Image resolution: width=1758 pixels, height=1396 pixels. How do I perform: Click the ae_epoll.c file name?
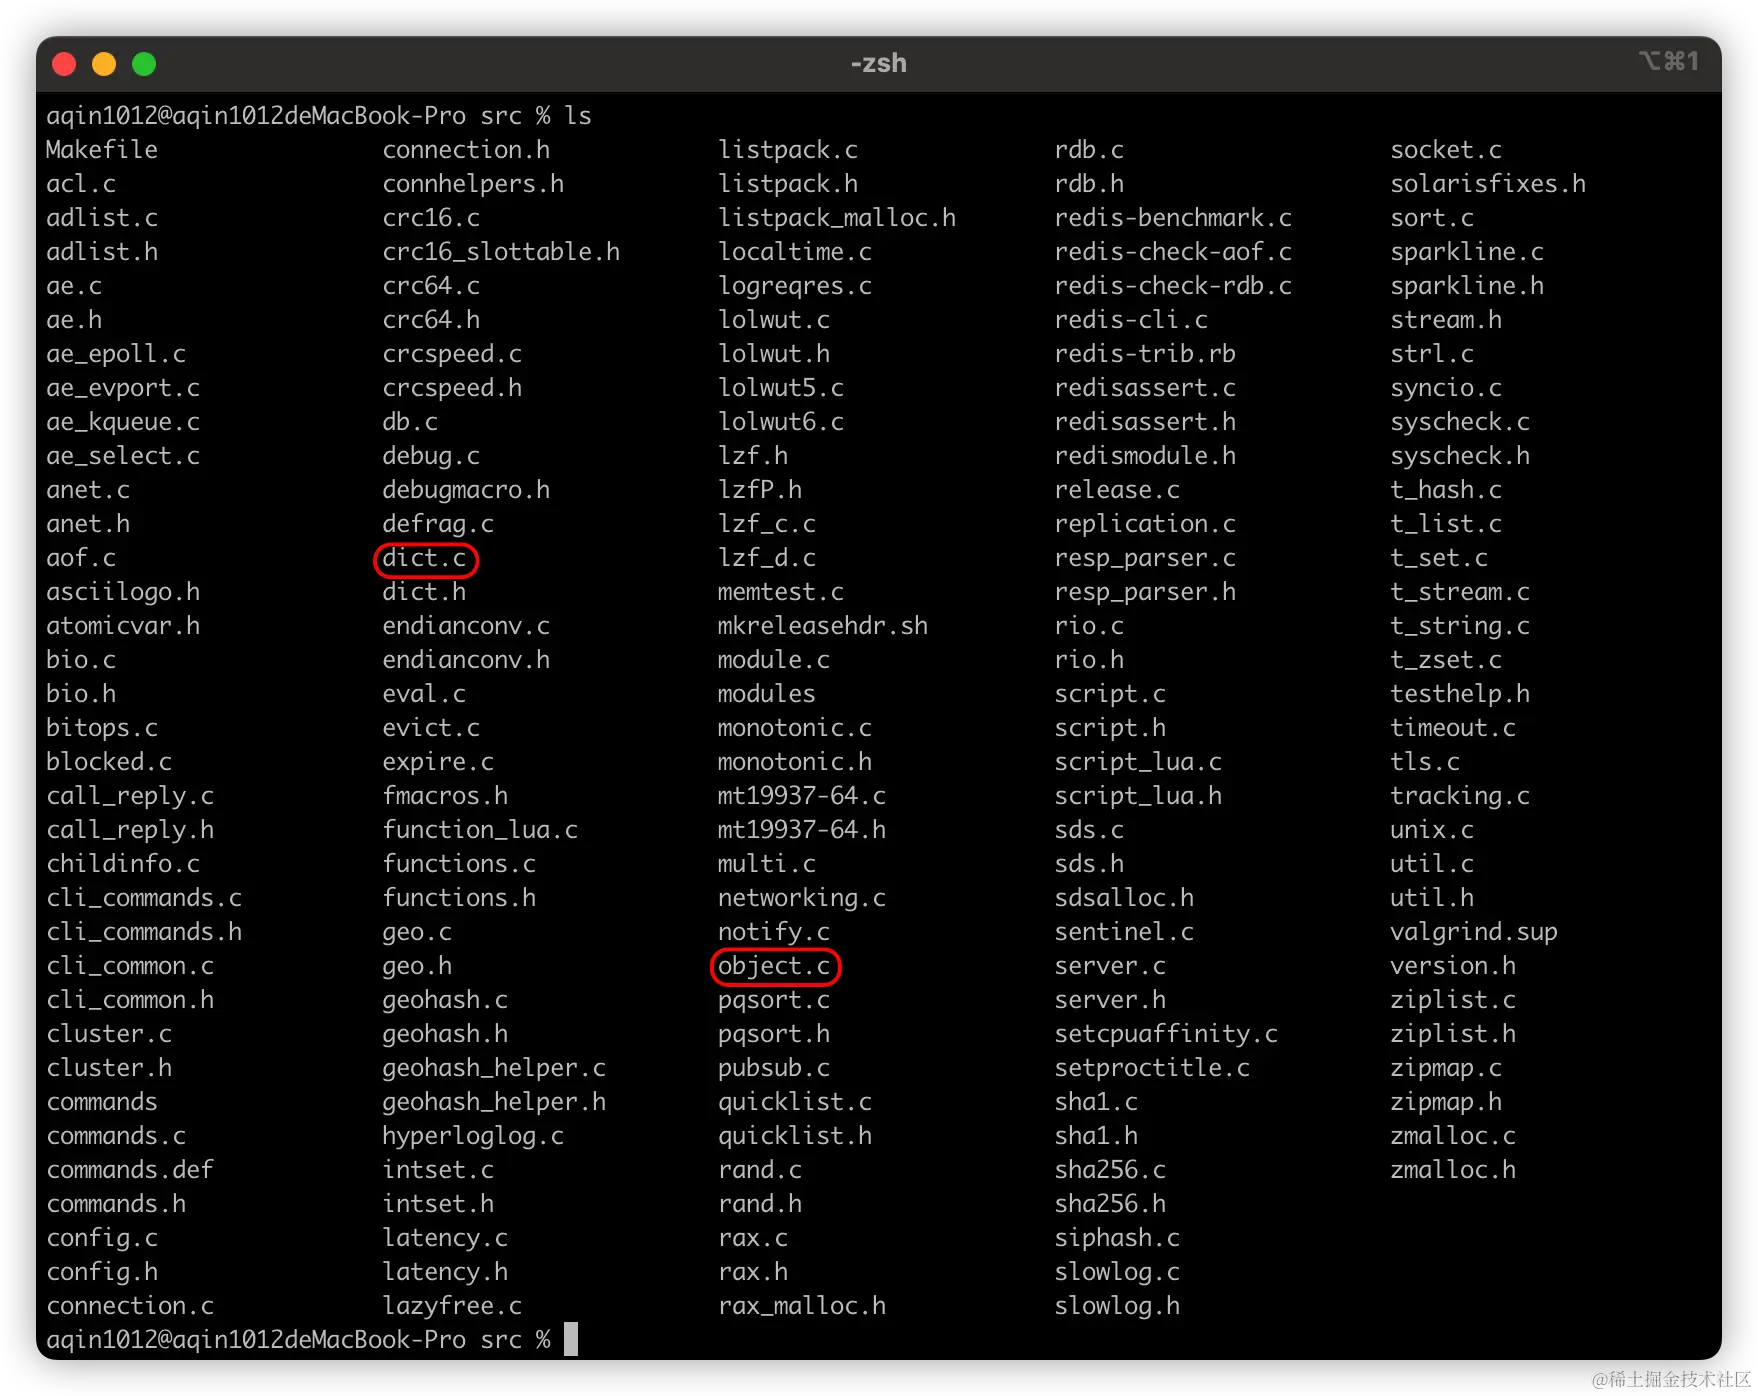[116, 354]
